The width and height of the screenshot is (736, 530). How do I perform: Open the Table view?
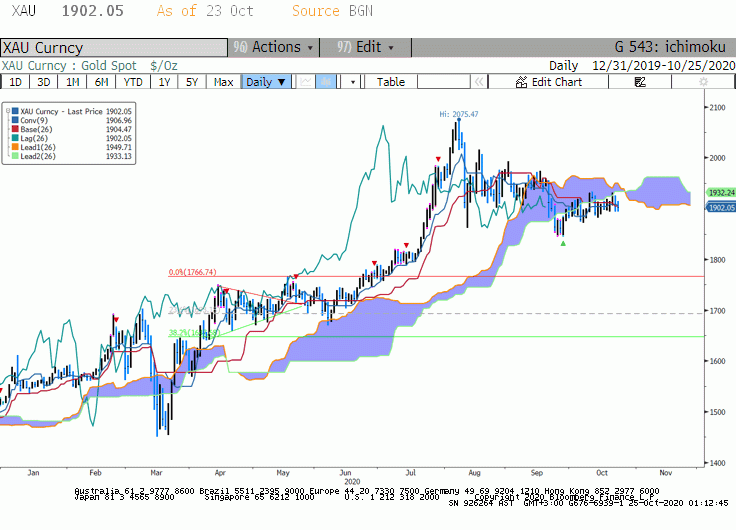click(x=391, y=82)
